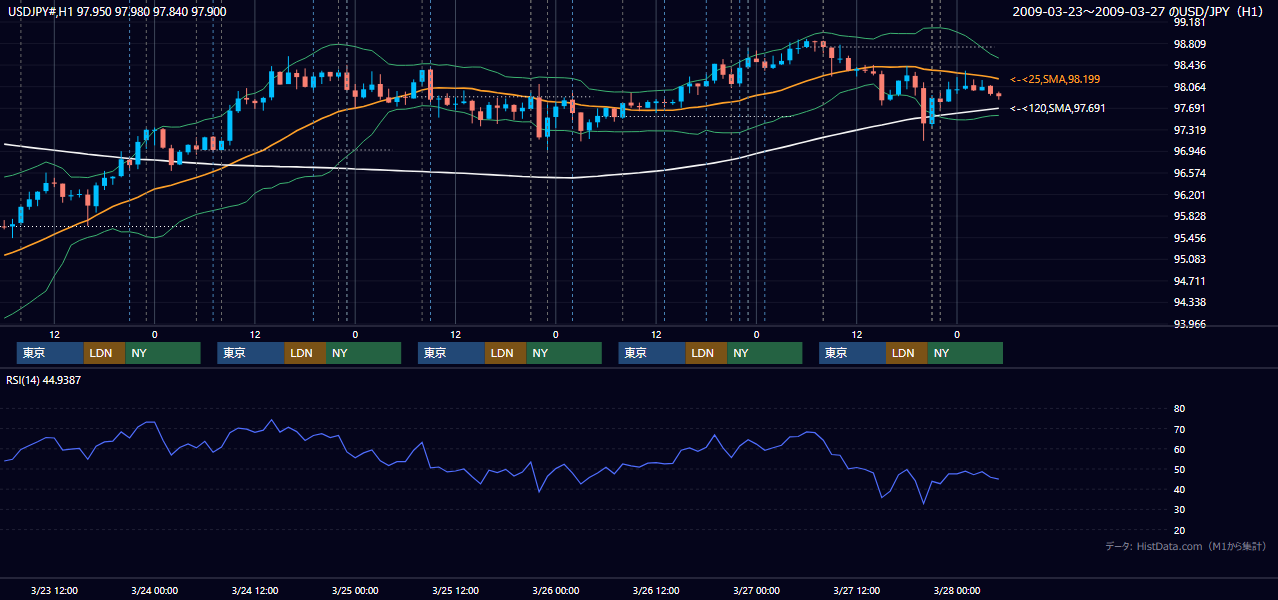Click the 98.064 price axis value

pos(1192,87)
